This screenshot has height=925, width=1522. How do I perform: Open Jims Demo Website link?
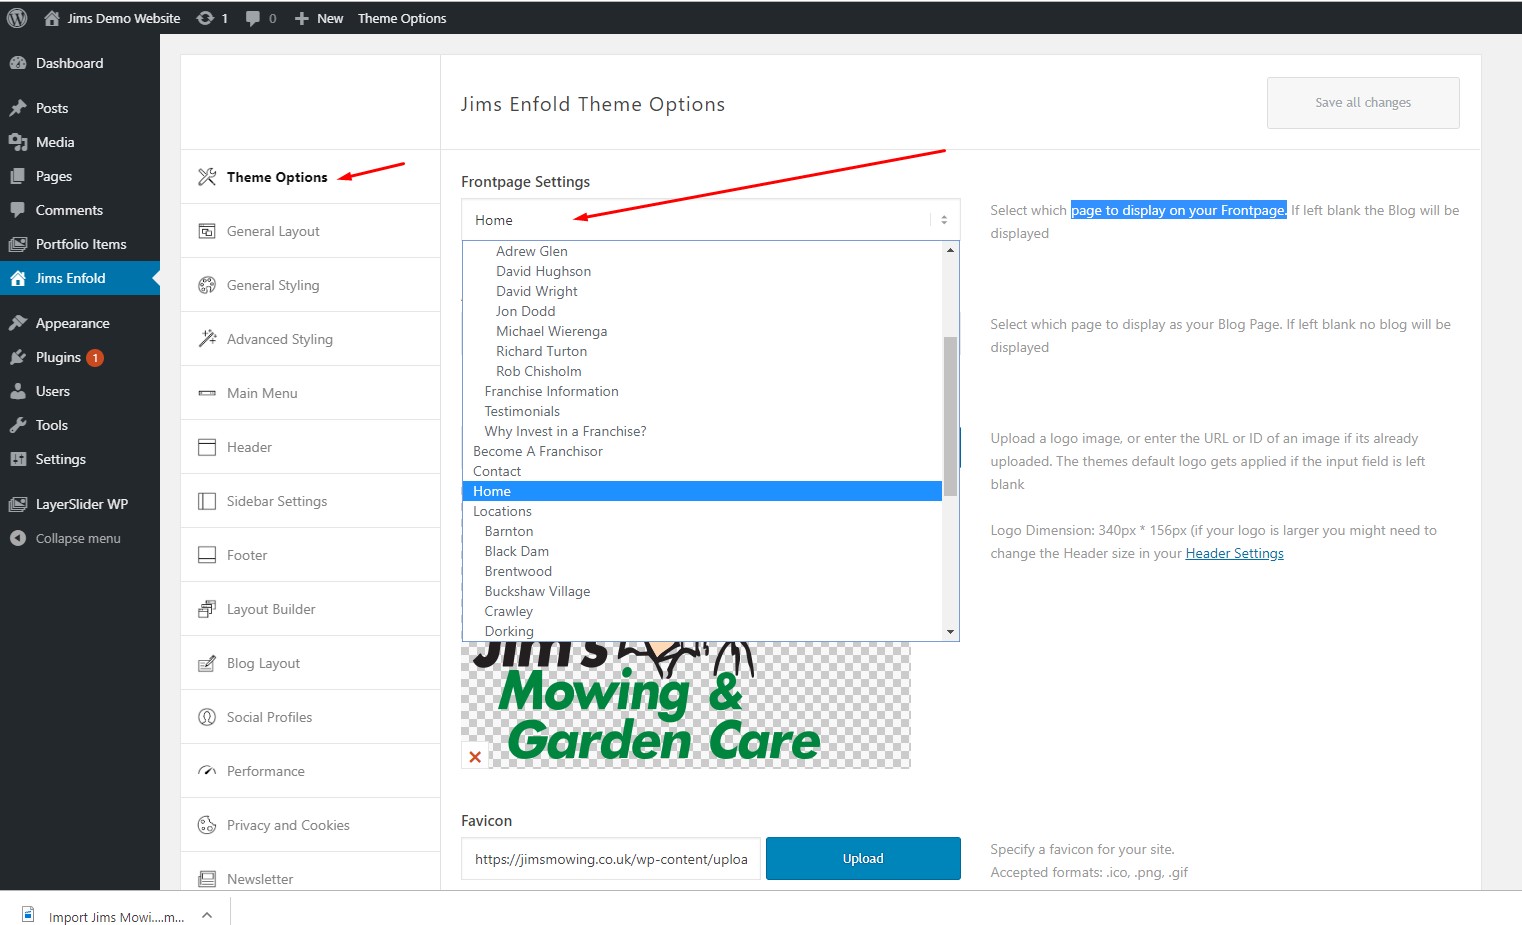tap(112, 18)
